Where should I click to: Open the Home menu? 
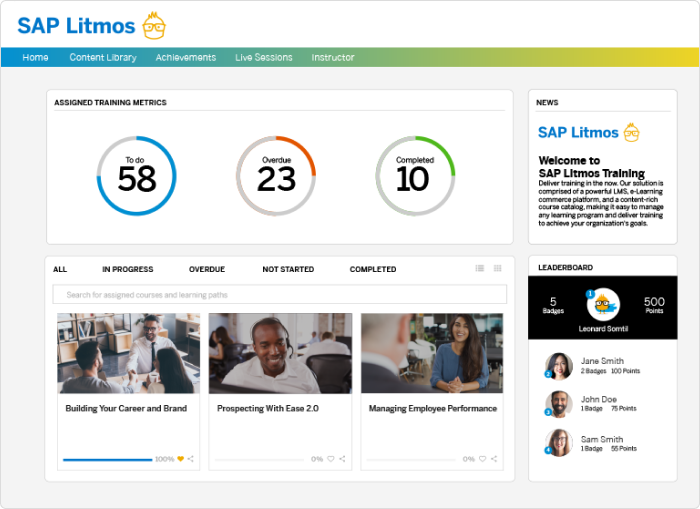pos(35,57)
